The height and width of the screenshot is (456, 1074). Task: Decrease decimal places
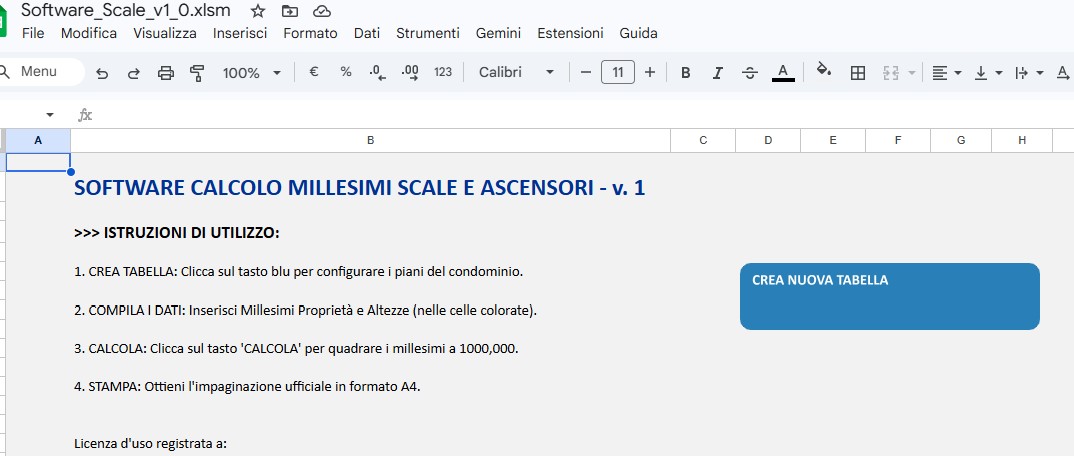point(377,73)
